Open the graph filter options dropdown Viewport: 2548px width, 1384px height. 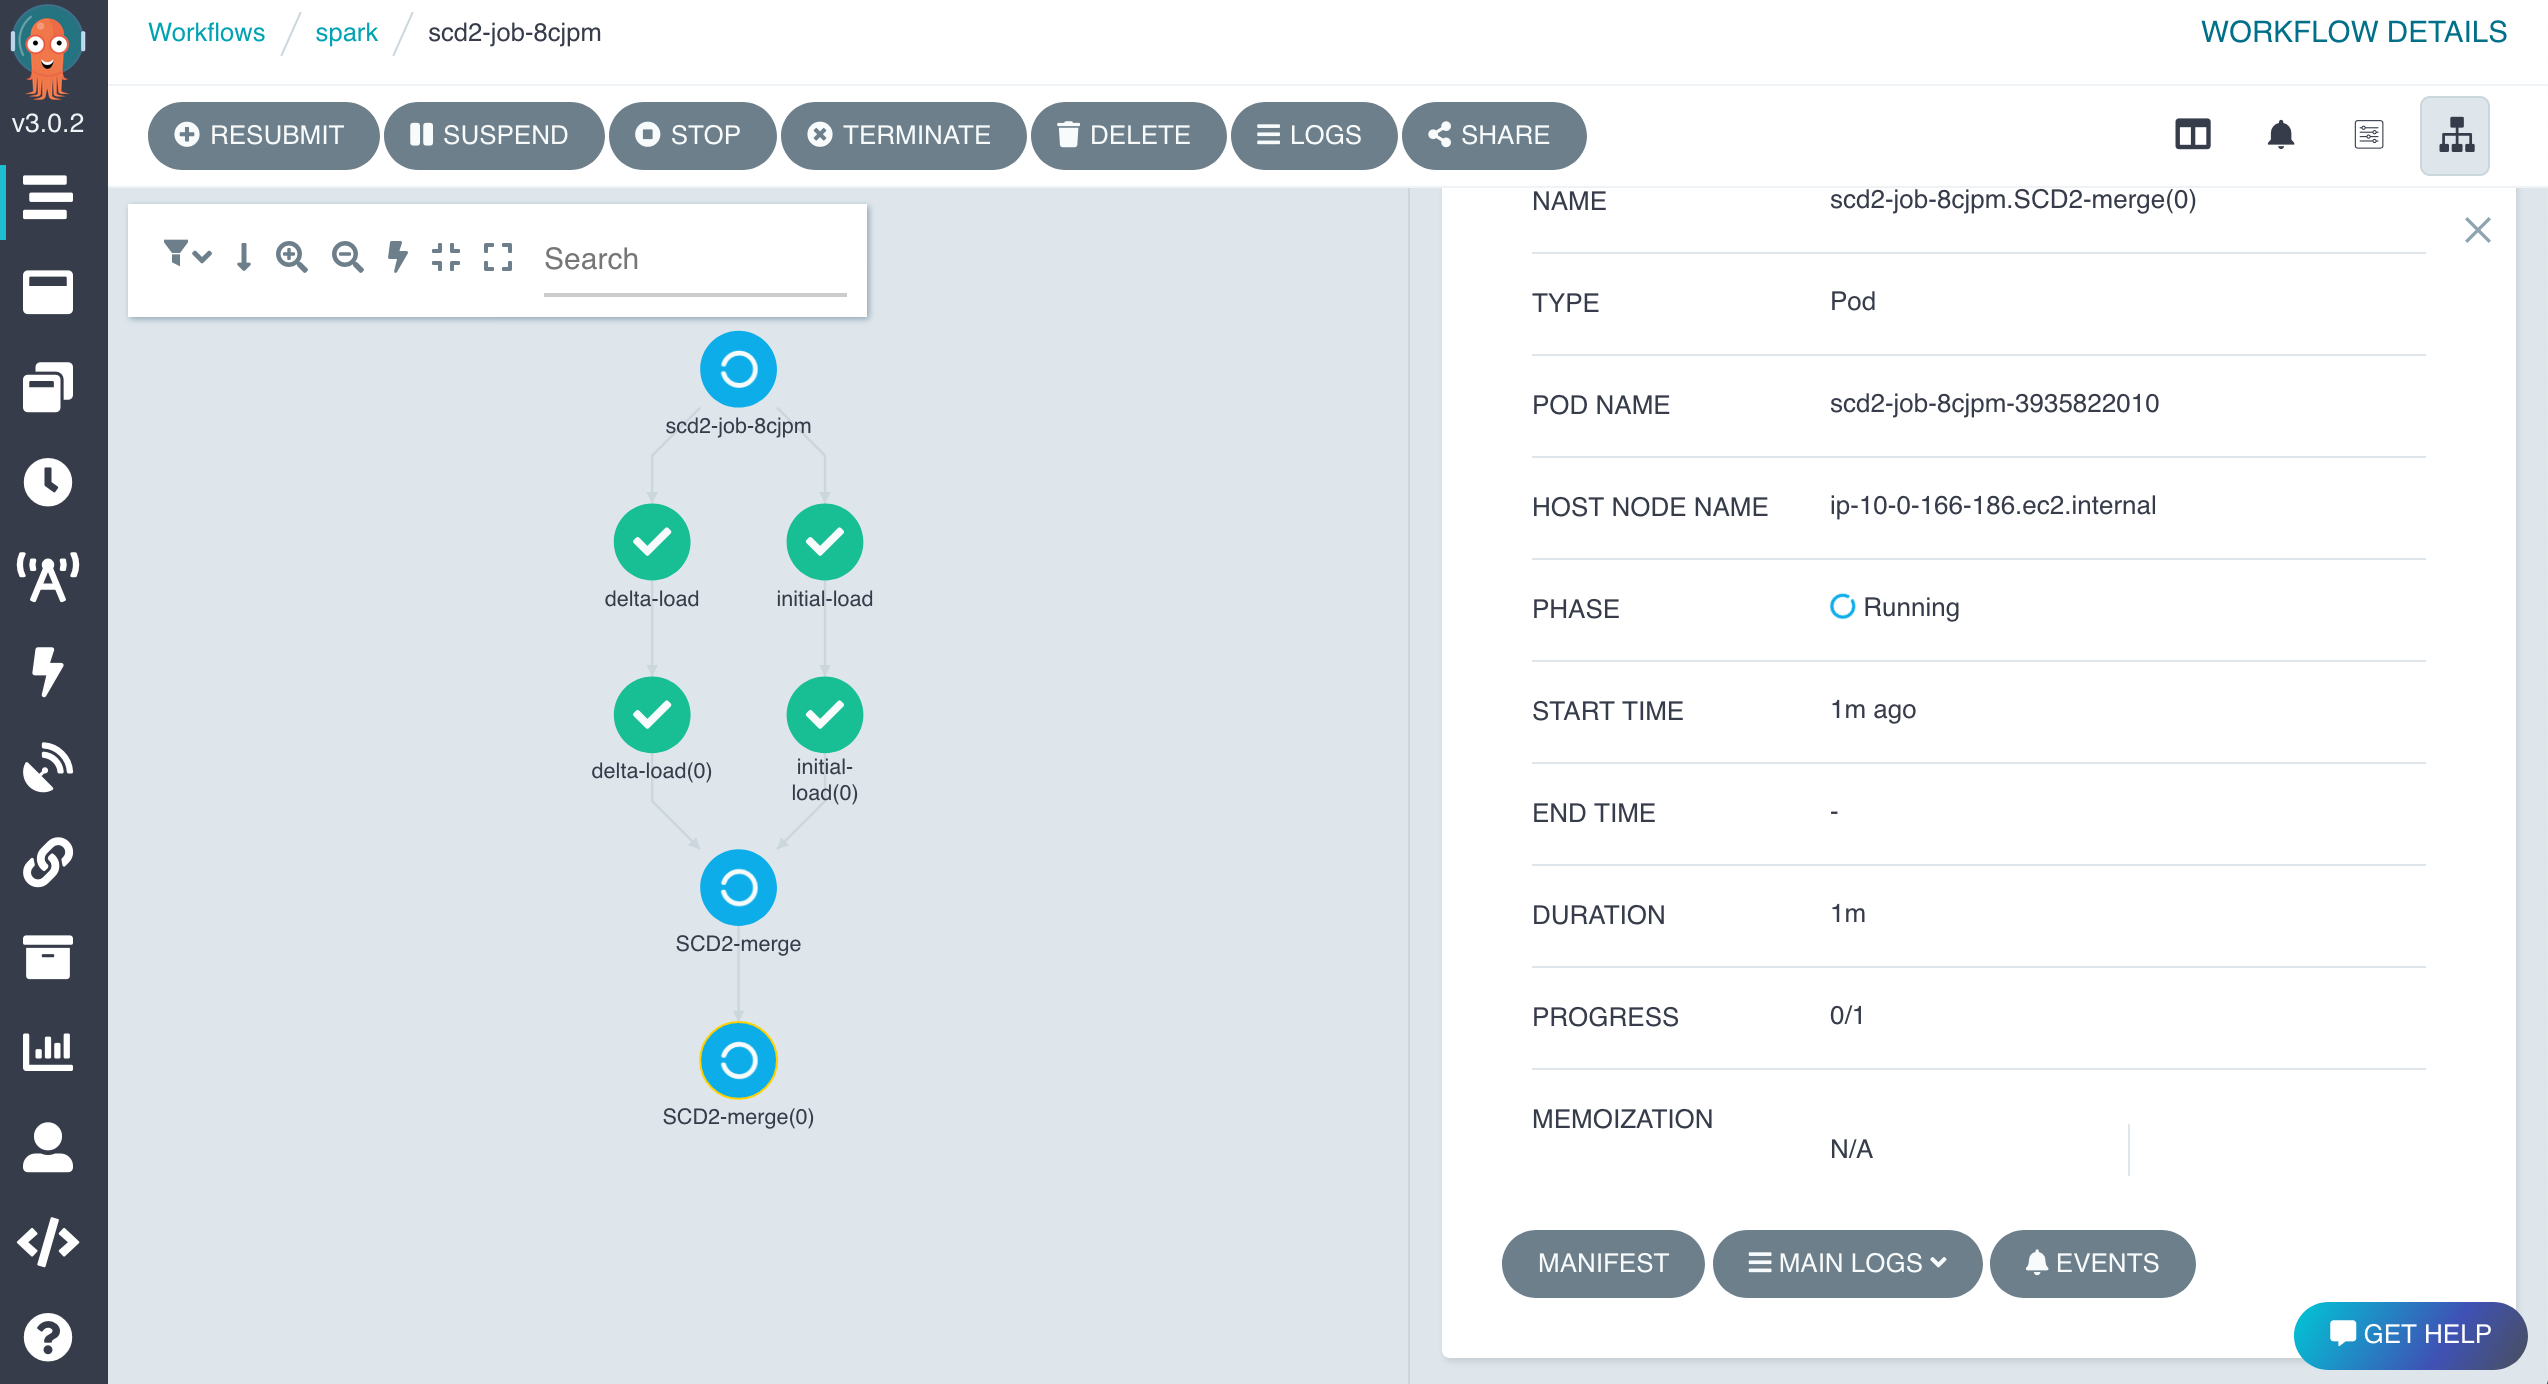187,256
